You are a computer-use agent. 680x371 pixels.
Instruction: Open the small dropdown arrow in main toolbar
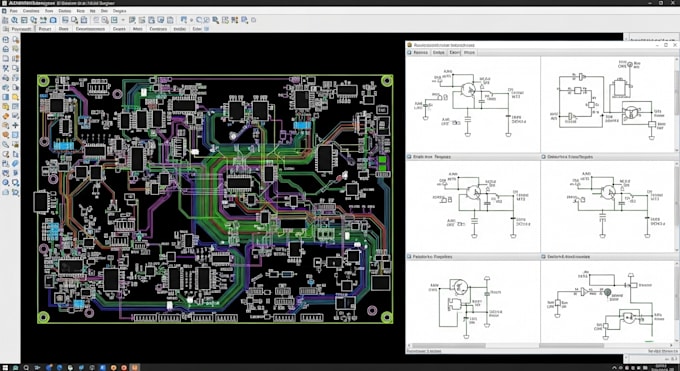pyautogui.click(x=123, y=20)
